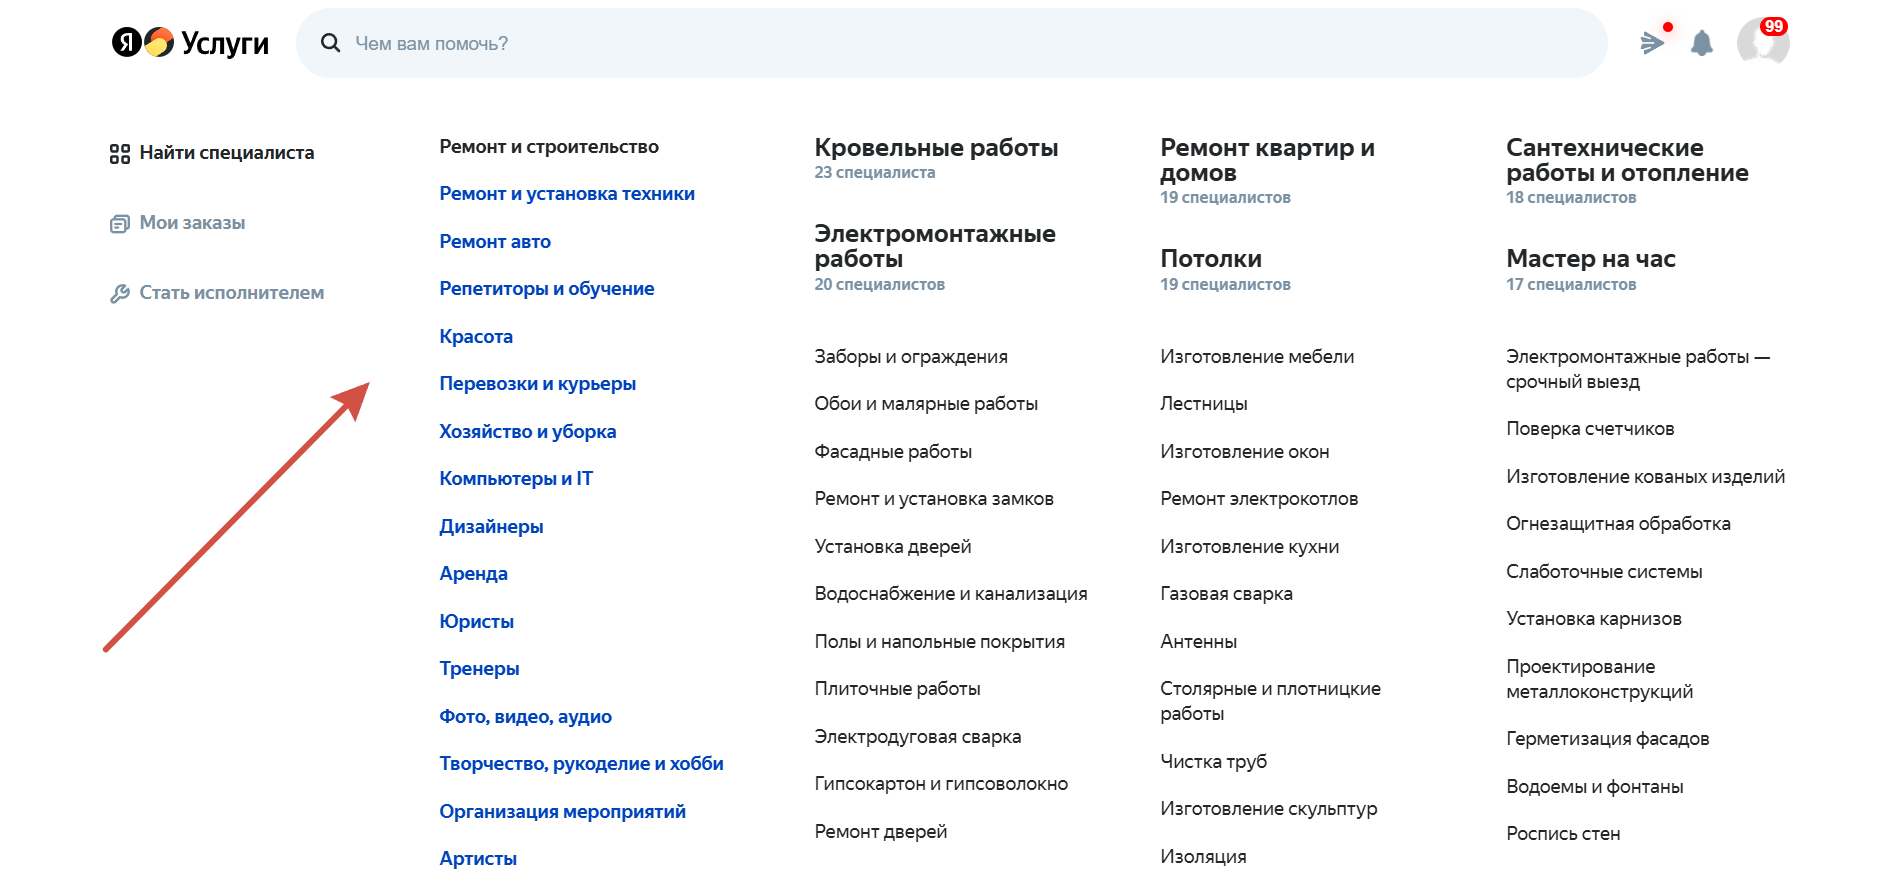Open messages via paper plane icon

pos(1652,42)
